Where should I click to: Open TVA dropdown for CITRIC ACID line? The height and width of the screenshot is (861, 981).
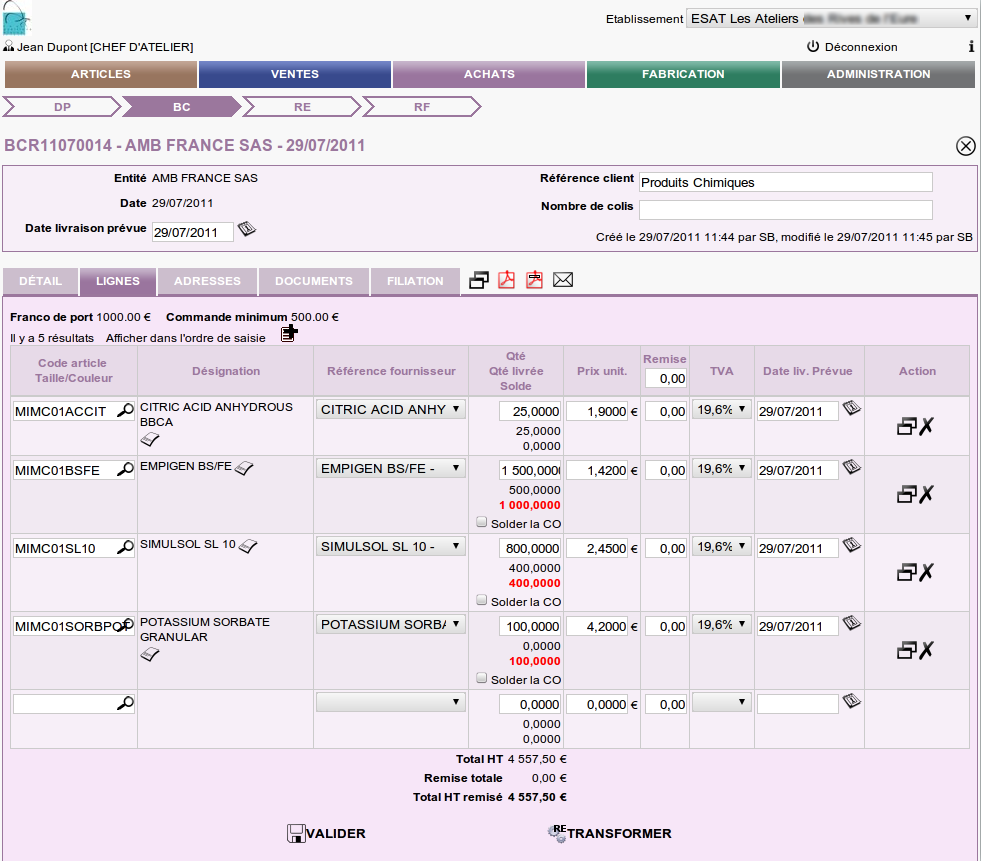tap(721, 409)
